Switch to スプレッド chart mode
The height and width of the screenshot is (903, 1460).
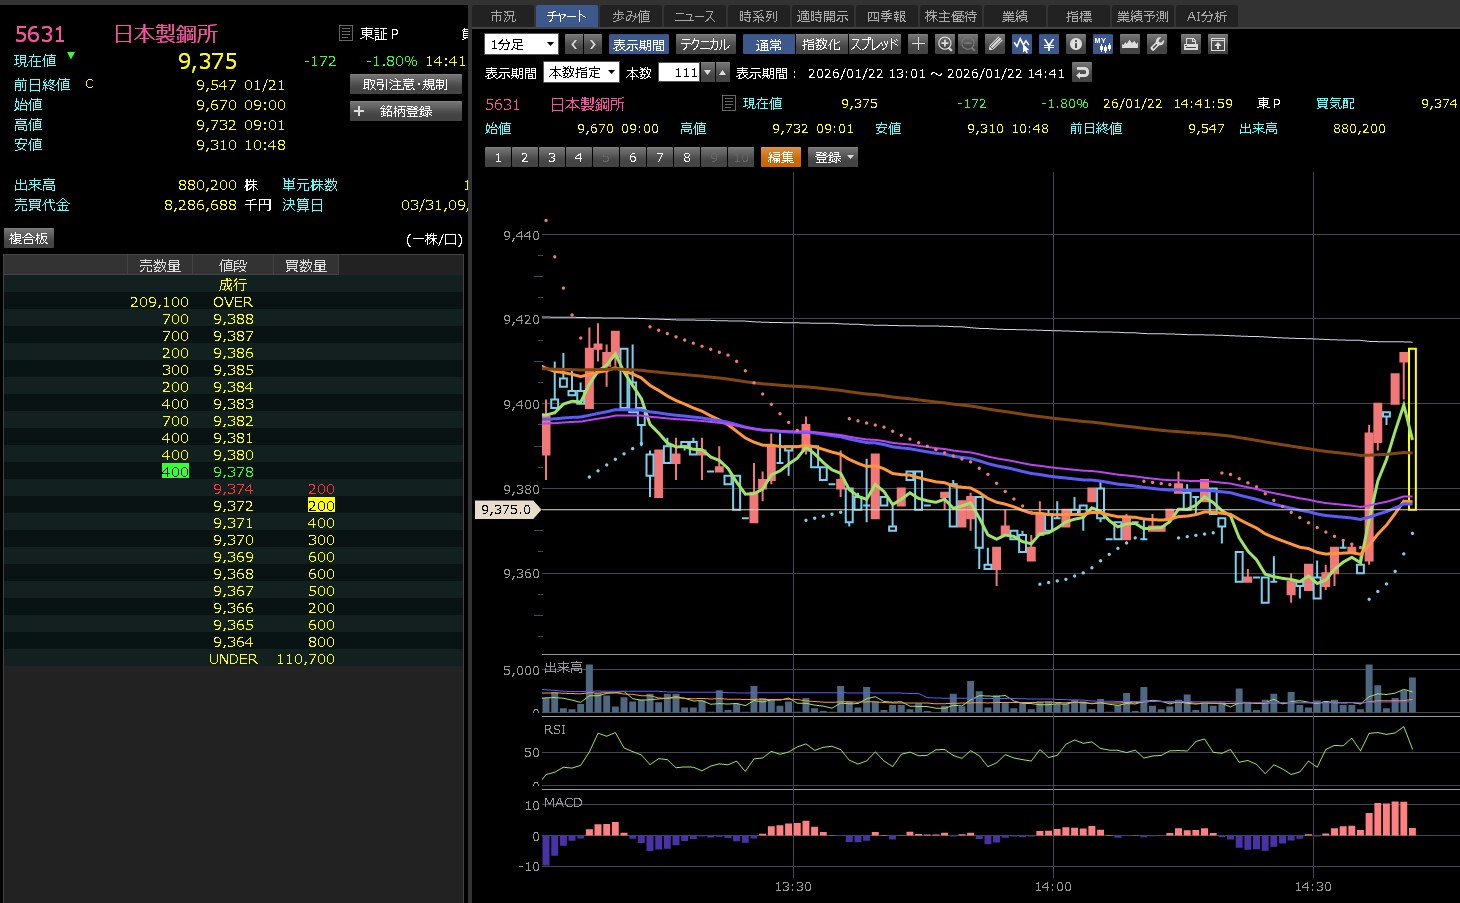point(875,45)
